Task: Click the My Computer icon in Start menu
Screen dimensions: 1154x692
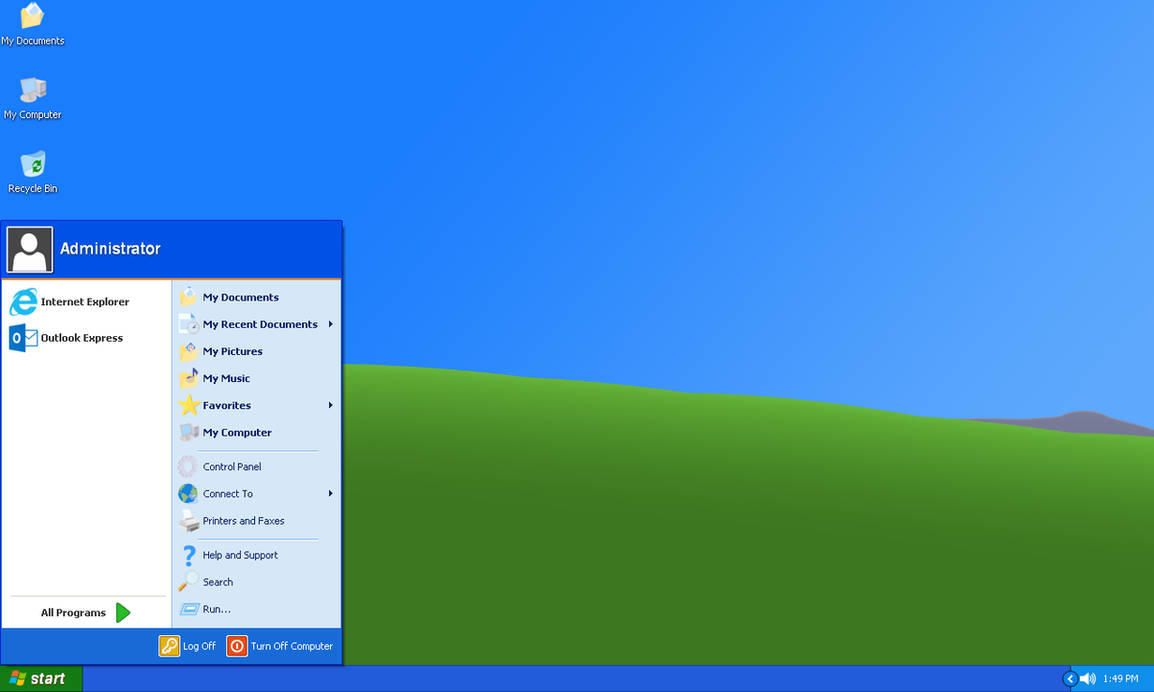Action: coord(188,432)
